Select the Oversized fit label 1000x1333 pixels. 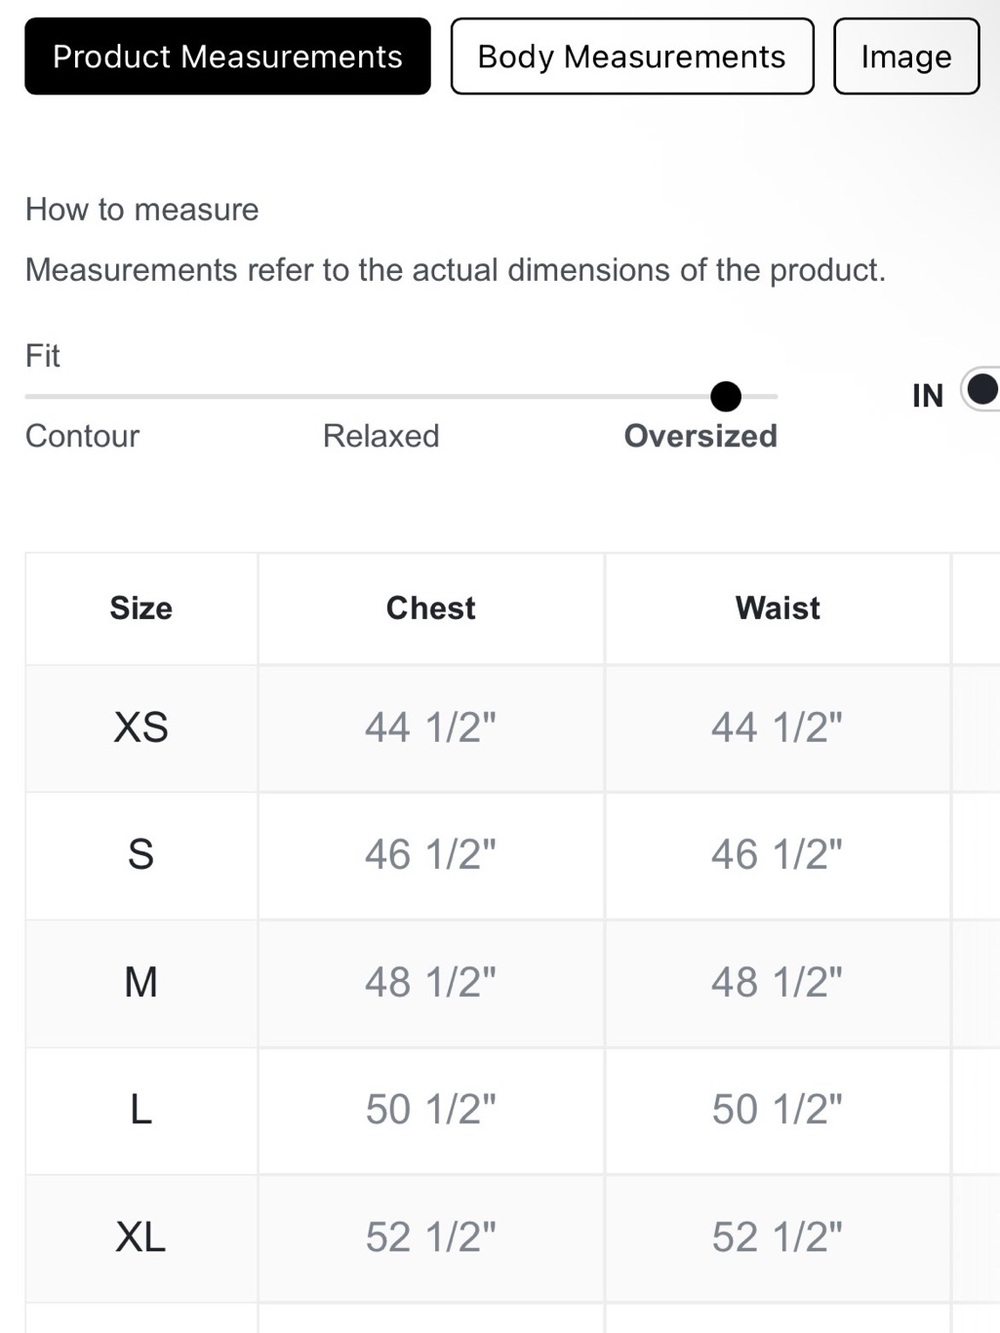click(701, 436)
